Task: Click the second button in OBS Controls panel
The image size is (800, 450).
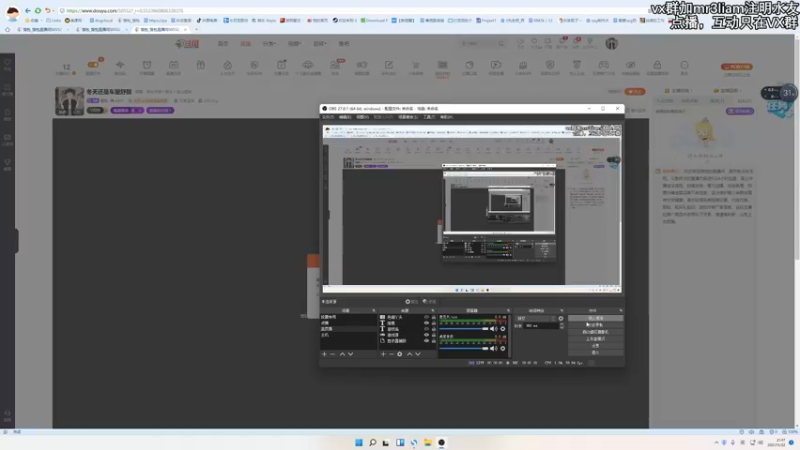Action: [x=595, y=325]
